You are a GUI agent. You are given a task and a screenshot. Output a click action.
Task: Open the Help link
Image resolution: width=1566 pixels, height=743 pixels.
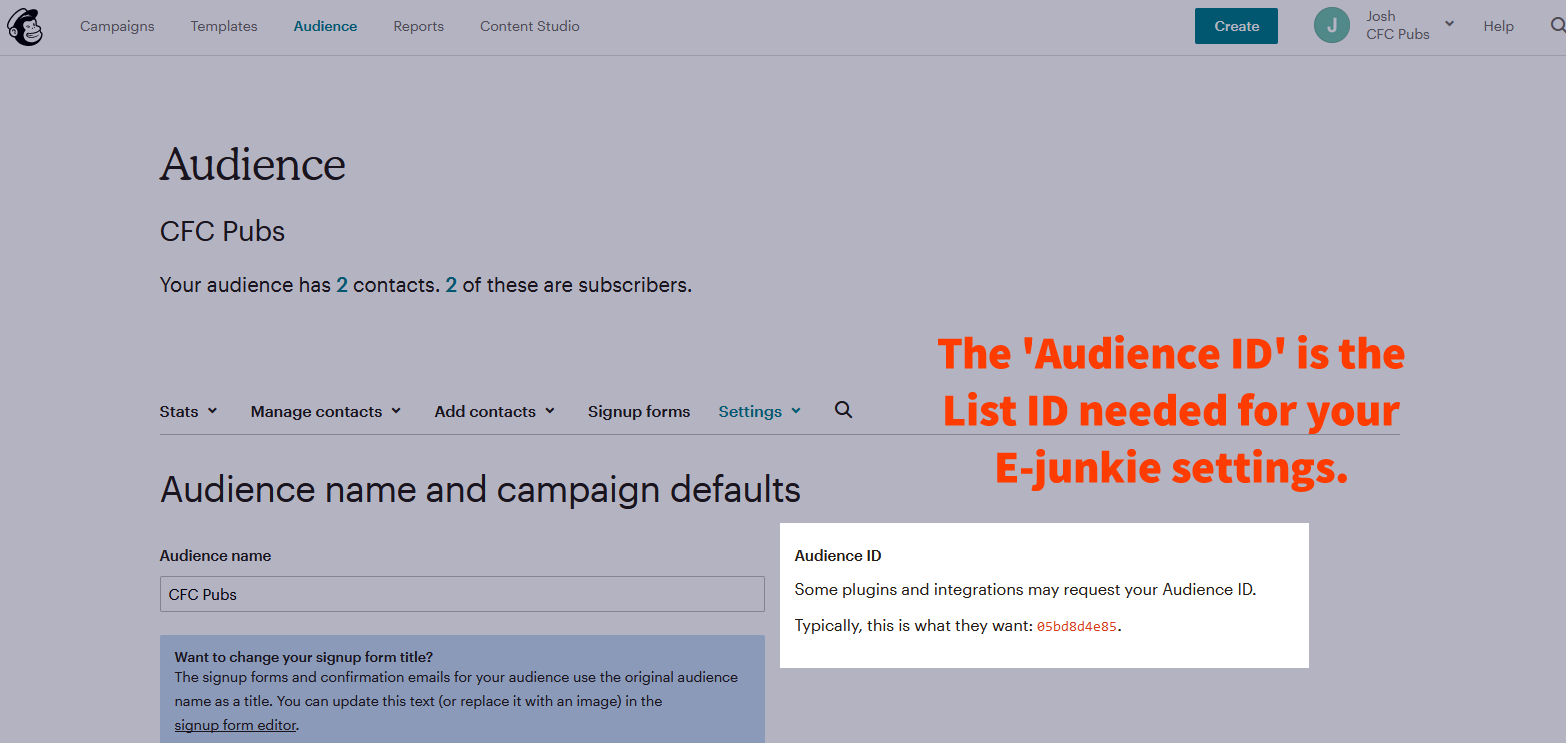click(1498, 26)
